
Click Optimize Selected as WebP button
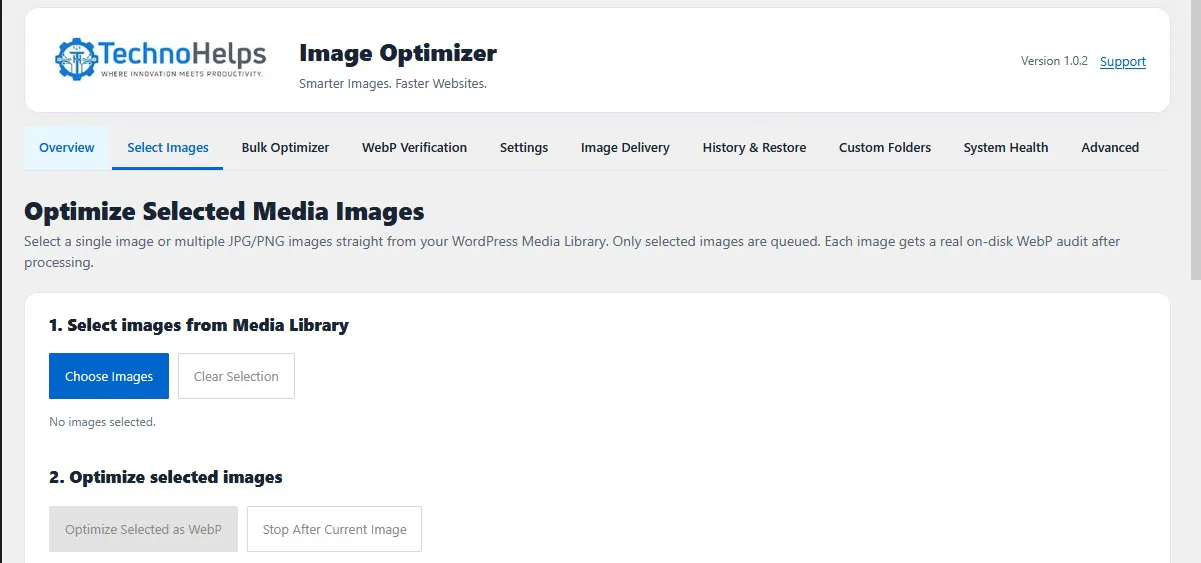pos(143,529)
